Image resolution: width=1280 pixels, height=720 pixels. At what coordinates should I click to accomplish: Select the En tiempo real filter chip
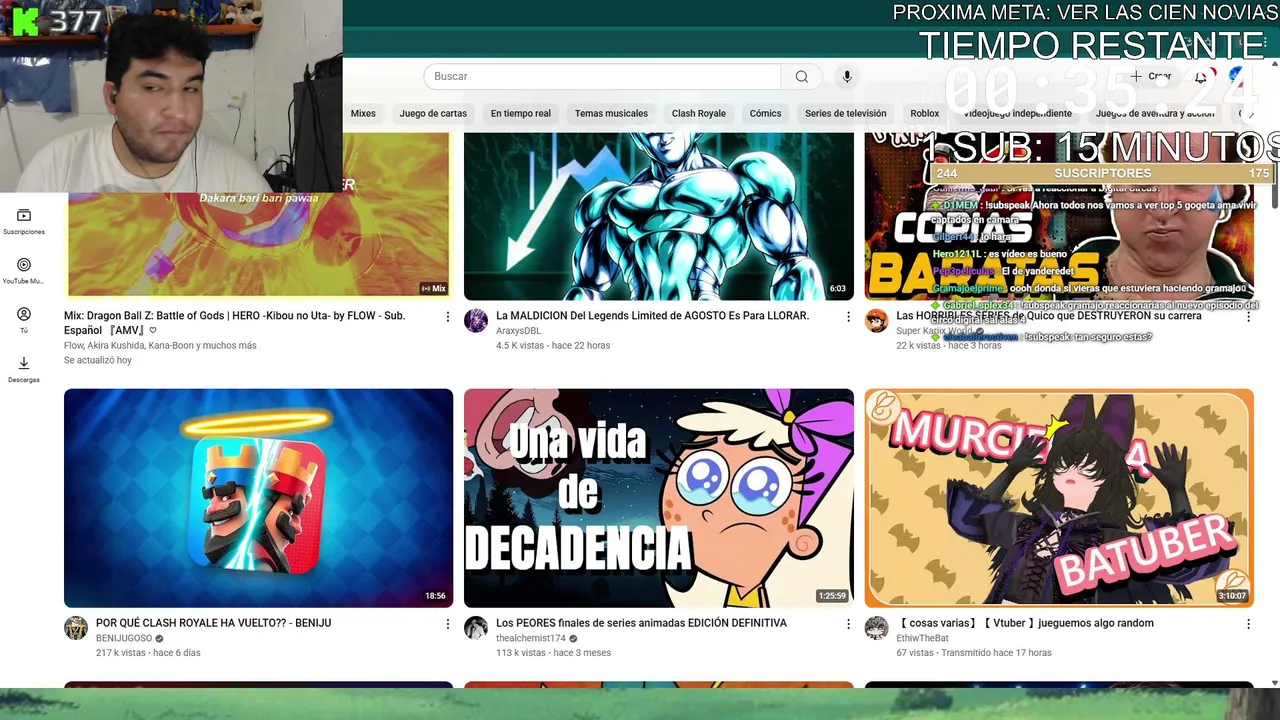(520, 113)
